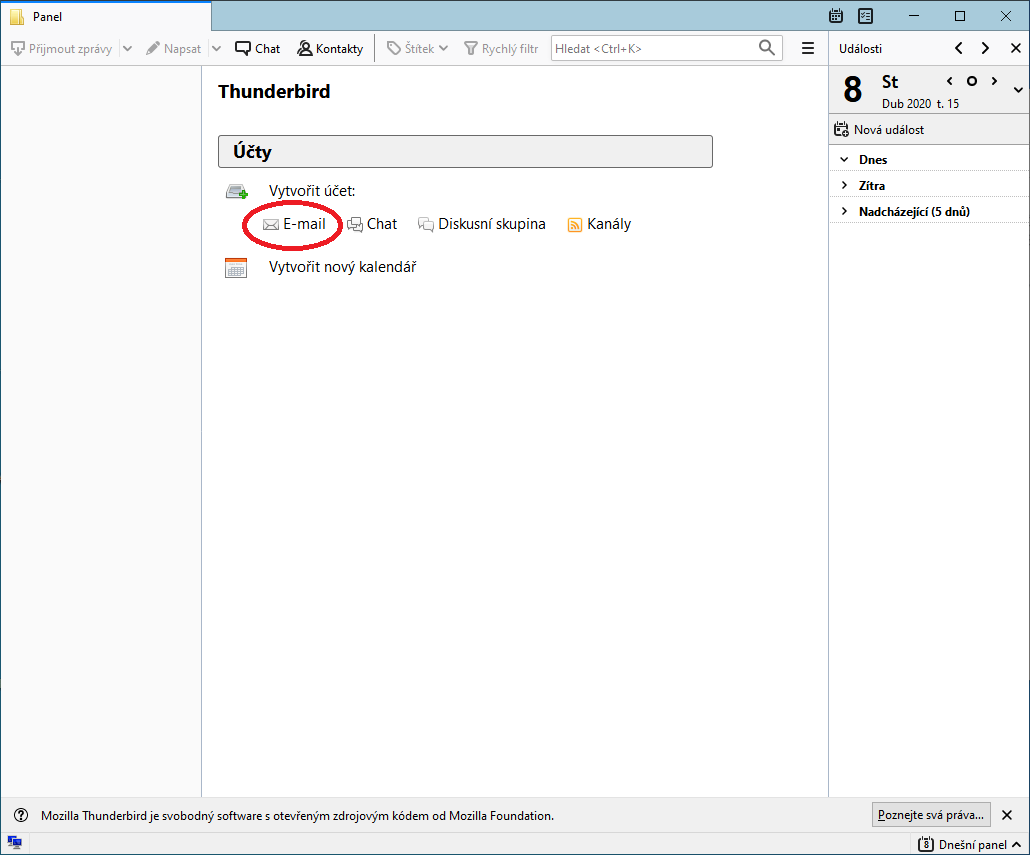Dismiss the rights notification bar
Viewport: 1030px width, 855px height.
pos(1007,815)
